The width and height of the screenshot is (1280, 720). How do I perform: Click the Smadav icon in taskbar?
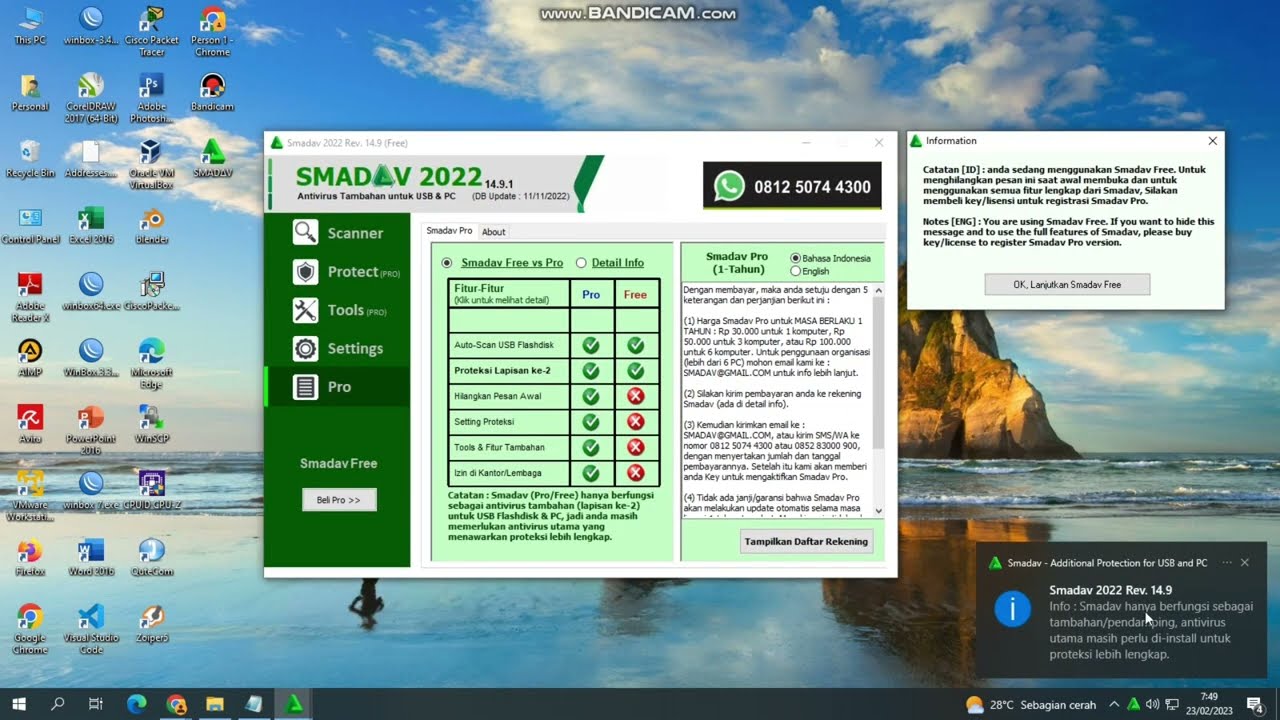click(x=294, y=704)
